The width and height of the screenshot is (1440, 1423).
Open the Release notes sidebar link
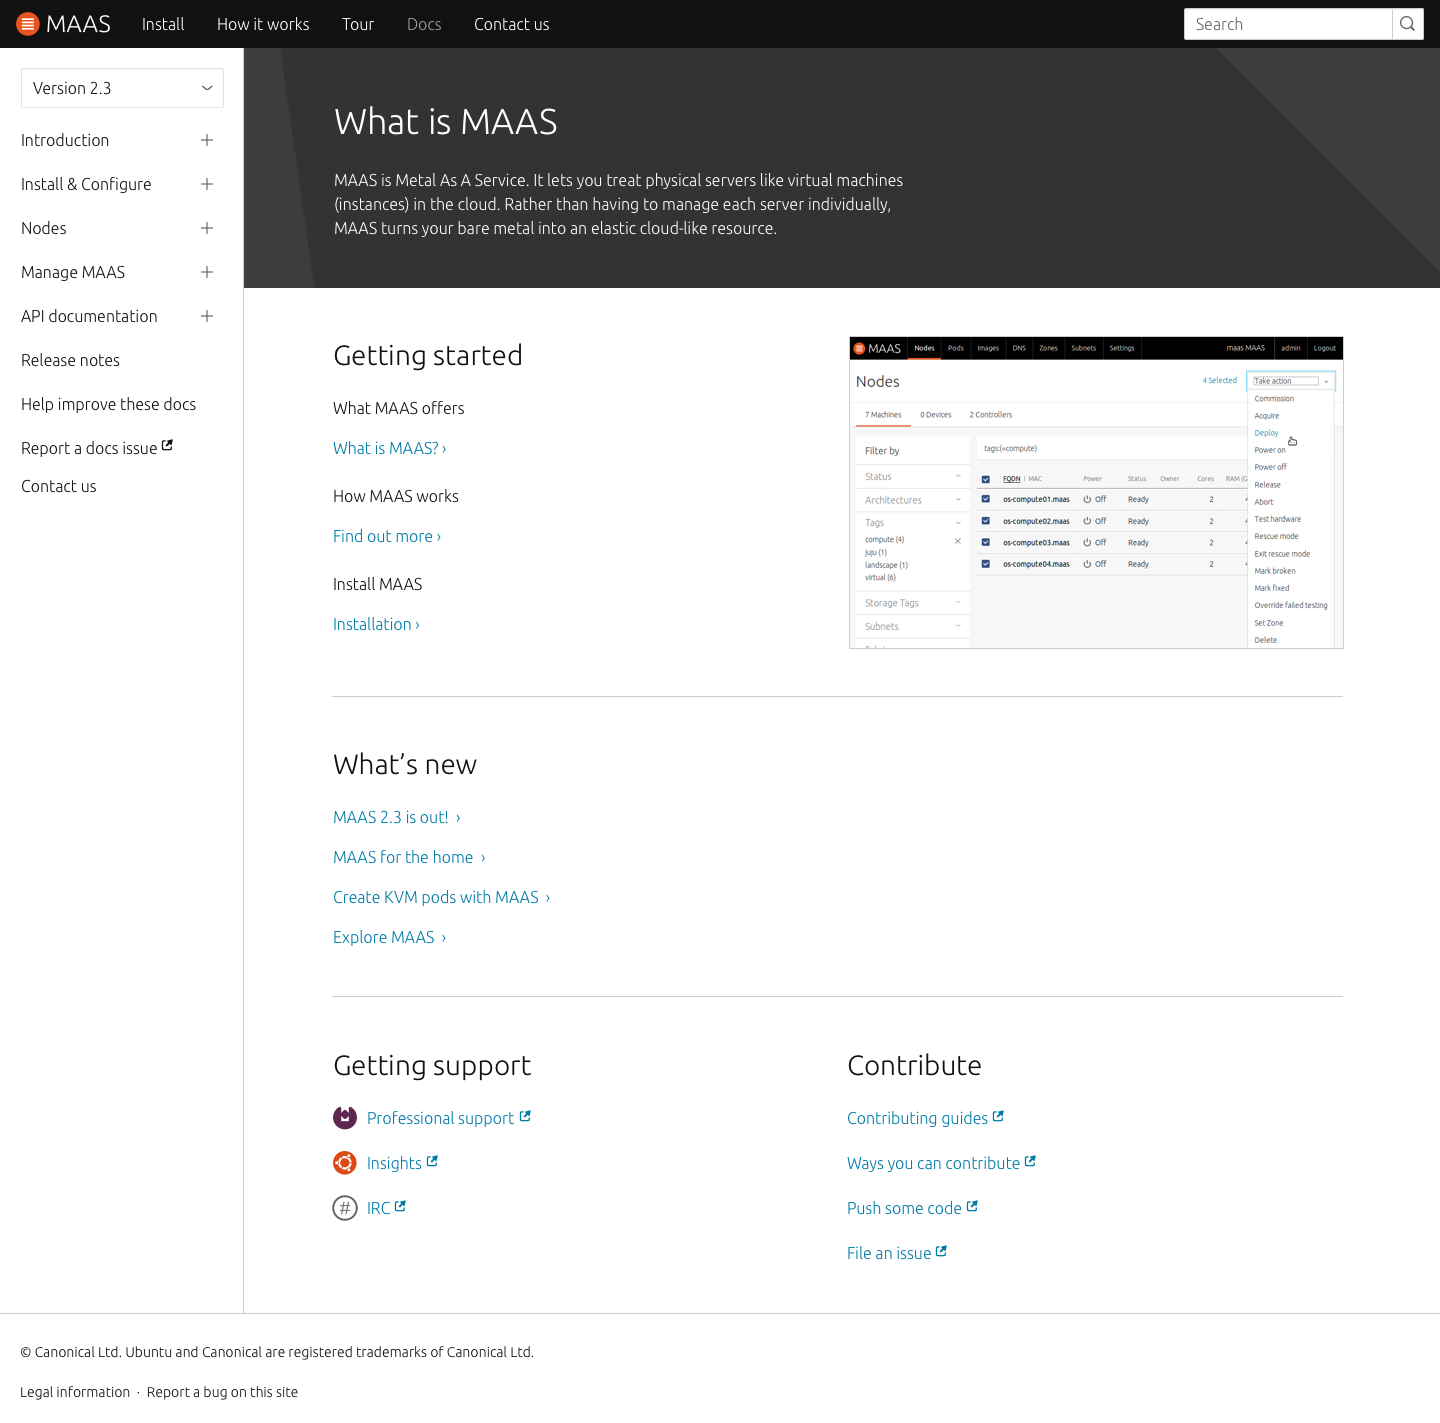point(70,360)
